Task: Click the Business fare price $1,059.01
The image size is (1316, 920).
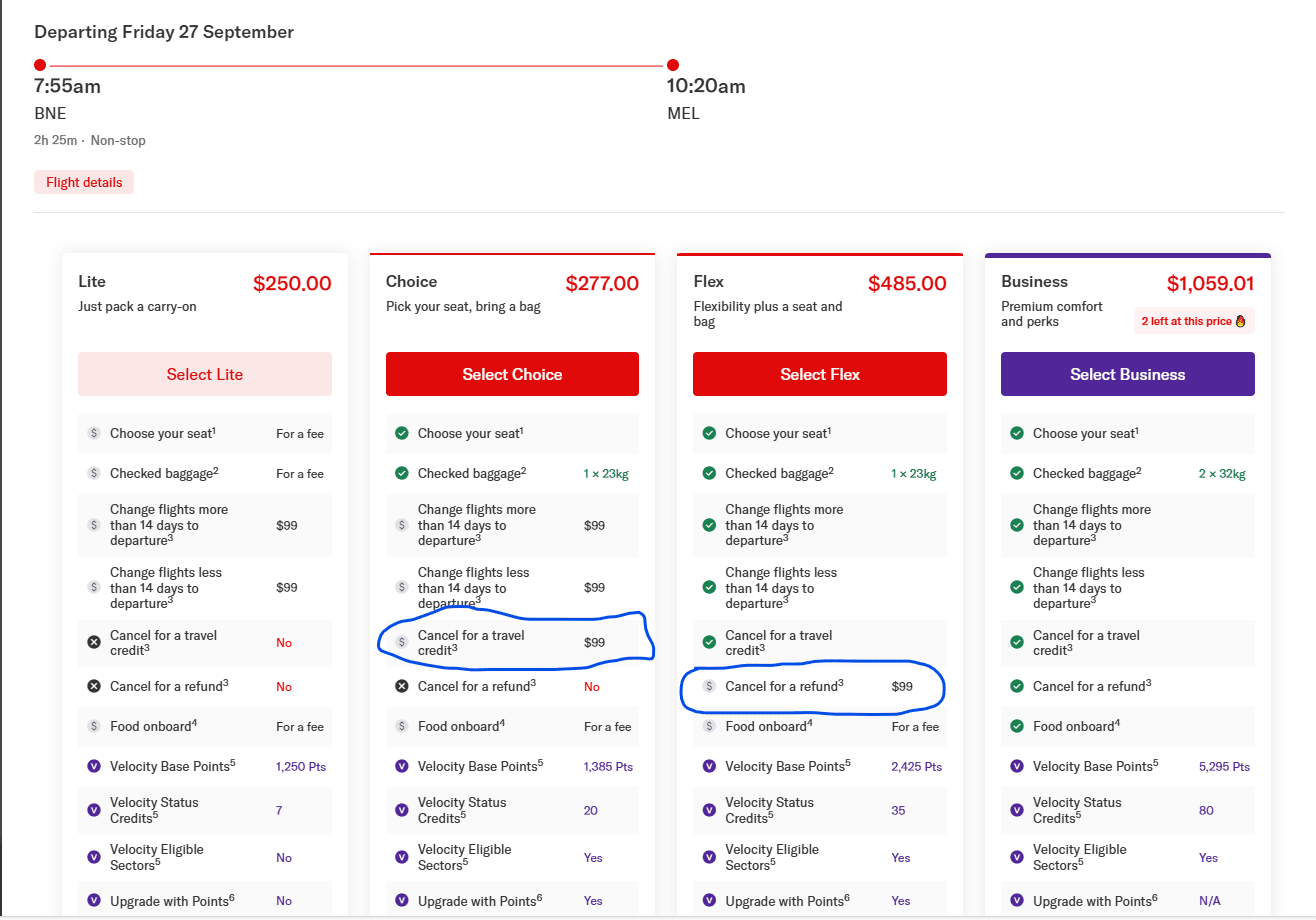Action: [1211, 283]
